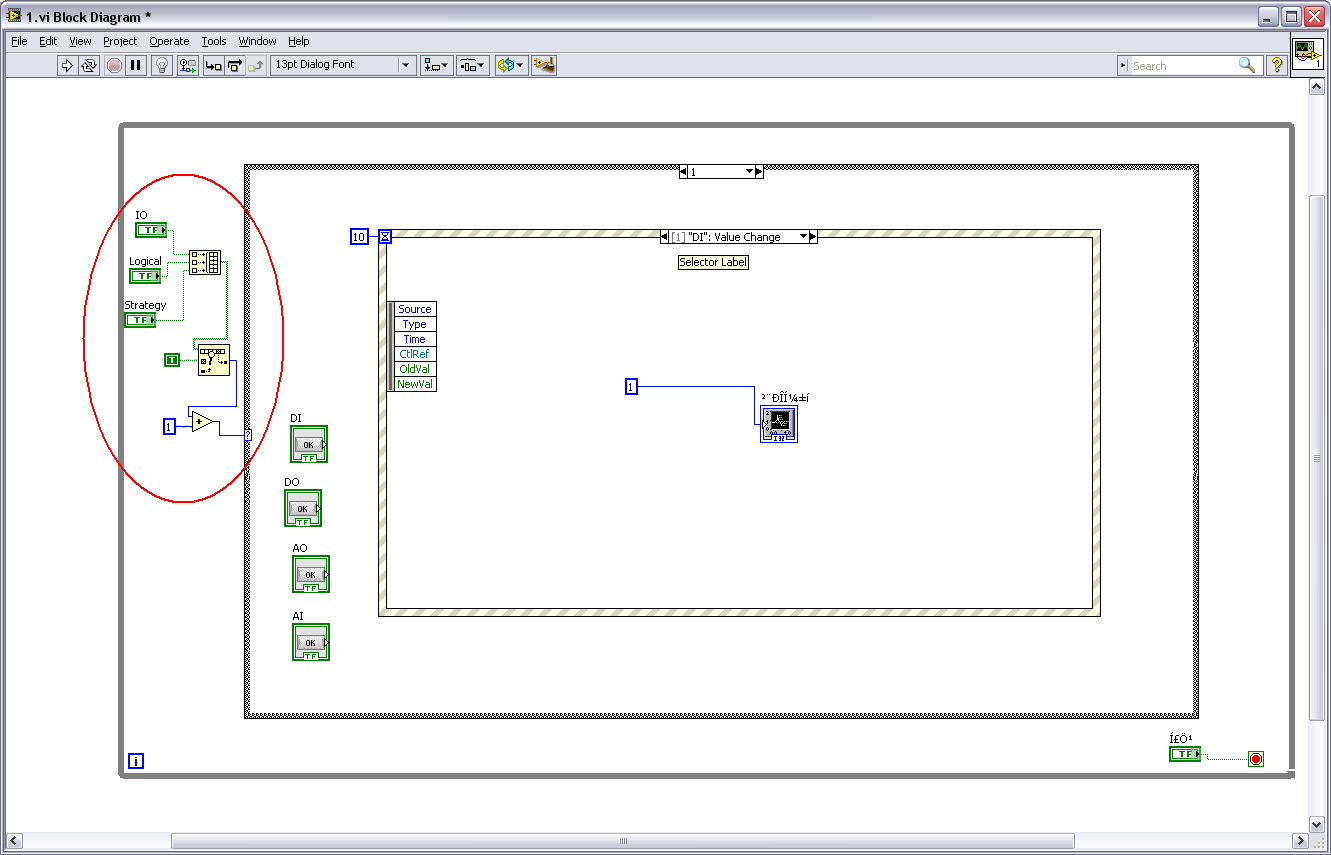Screen dimensions: 1331x855
Task: Click the Step Out toolbar button
Action: point(256,65)
